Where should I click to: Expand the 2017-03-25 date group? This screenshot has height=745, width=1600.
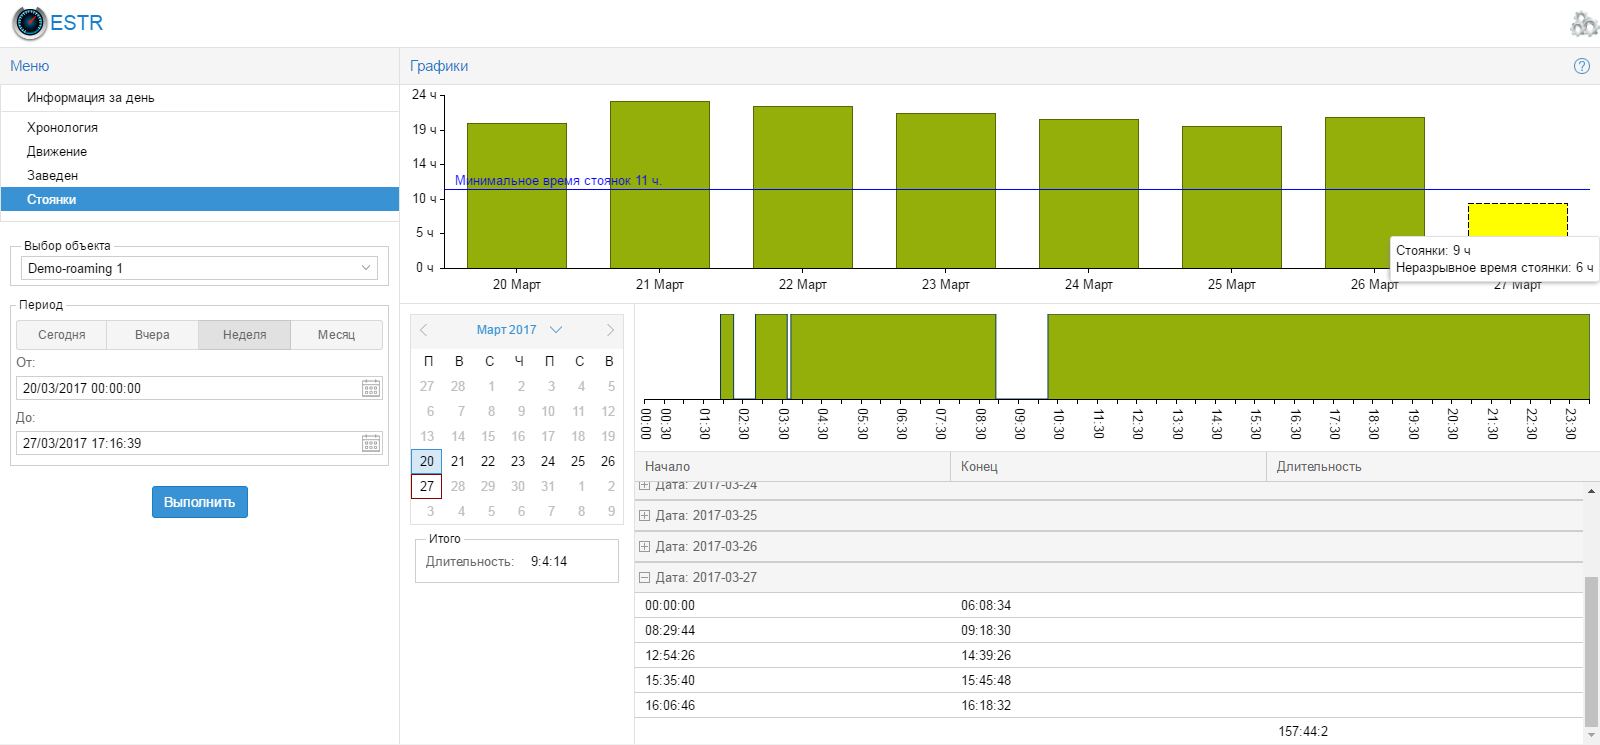click(x=645, y=516)
